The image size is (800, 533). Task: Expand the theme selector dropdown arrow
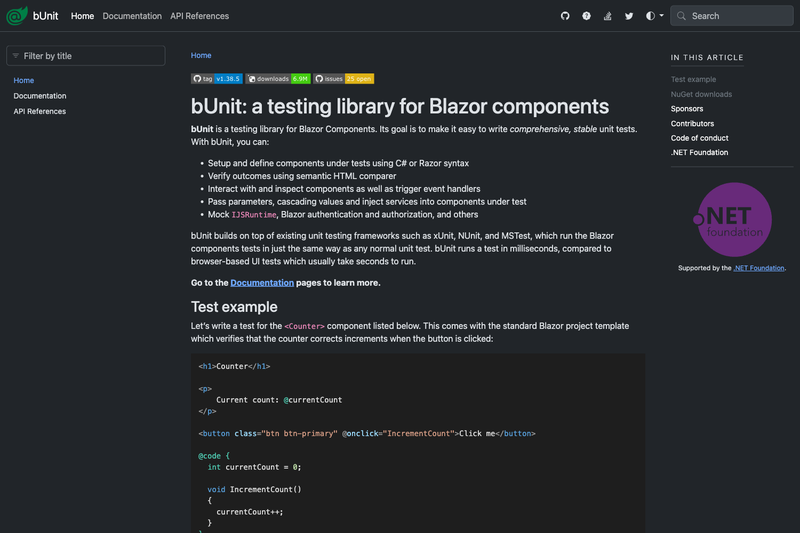662,16
